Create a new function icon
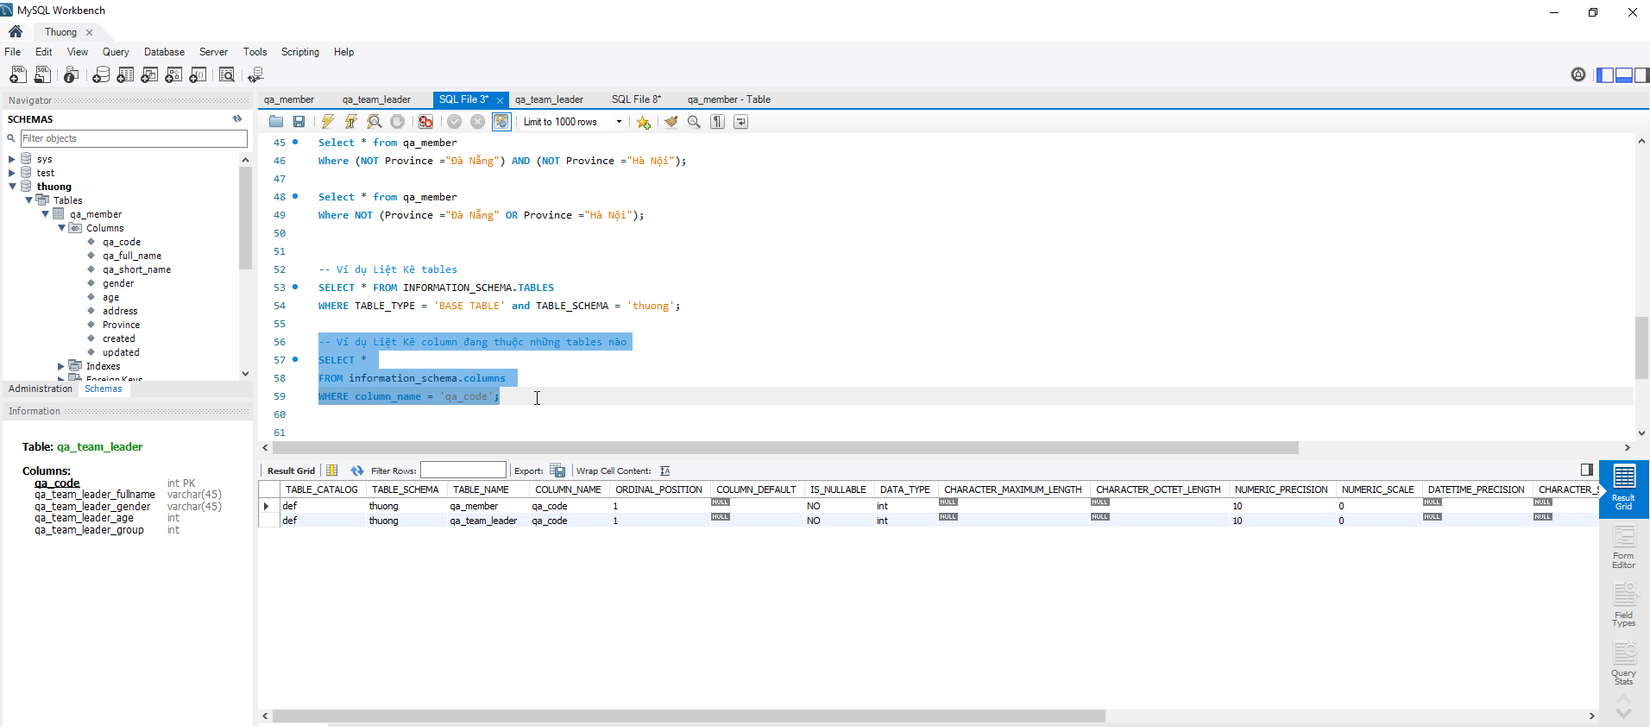This screenshot has height=727, width=1650. (x=197, y=75)
